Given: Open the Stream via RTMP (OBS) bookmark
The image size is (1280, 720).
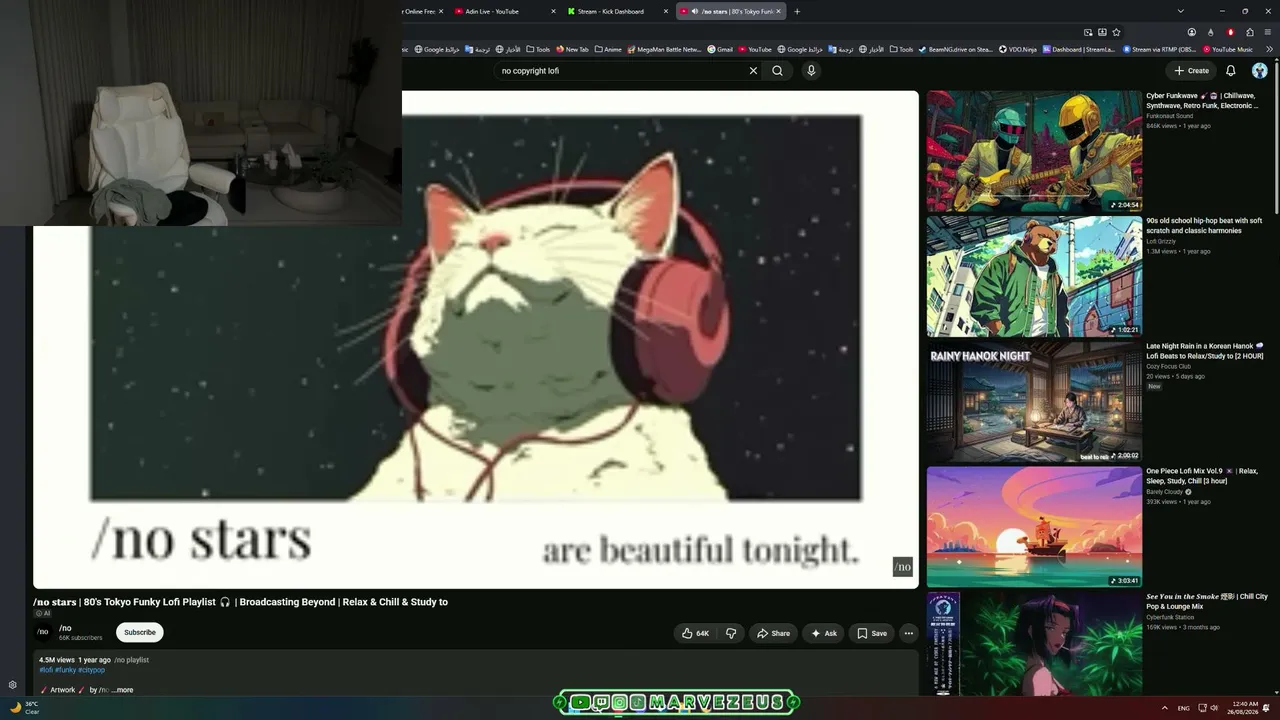Looking at the screenshot, I should 1159,49.
